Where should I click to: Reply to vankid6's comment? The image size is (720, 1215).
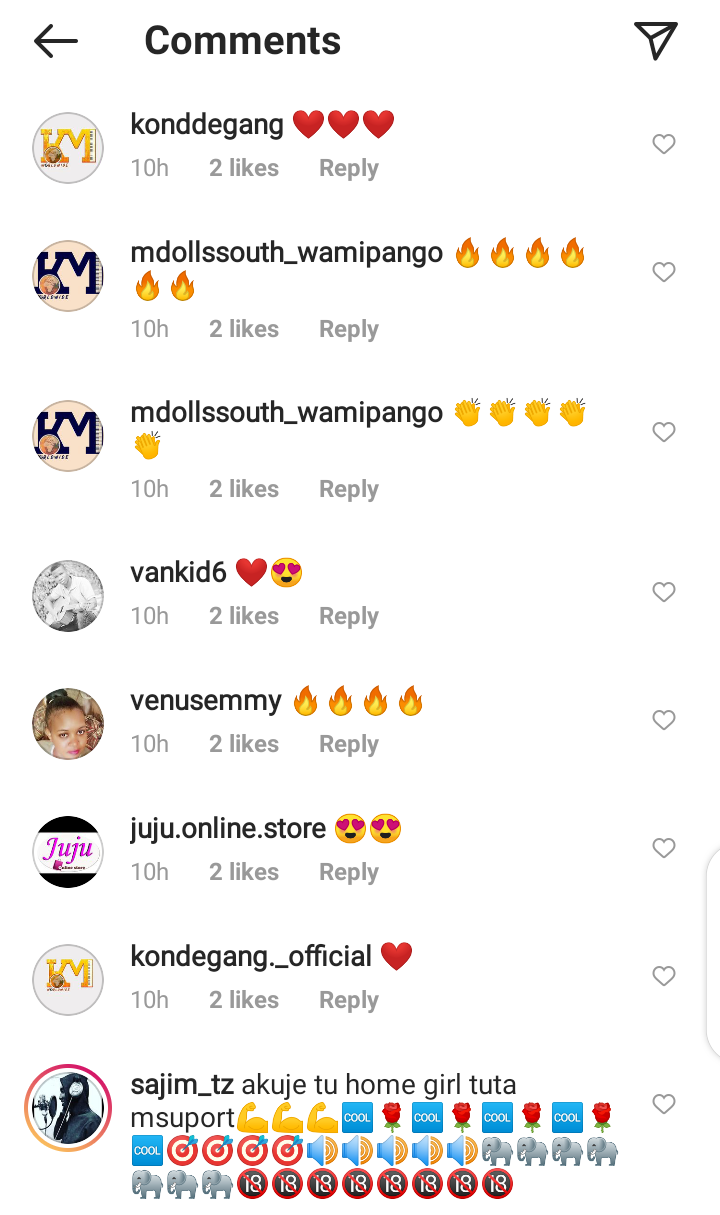[349, 616]
